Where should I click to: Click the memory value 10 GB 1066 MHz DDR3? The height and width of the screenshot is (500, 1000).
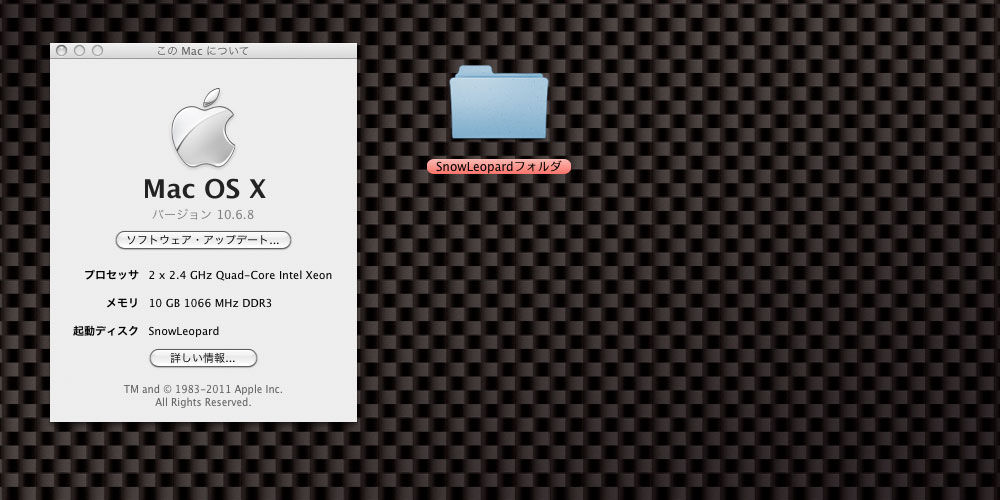click(x=210, y=303)
